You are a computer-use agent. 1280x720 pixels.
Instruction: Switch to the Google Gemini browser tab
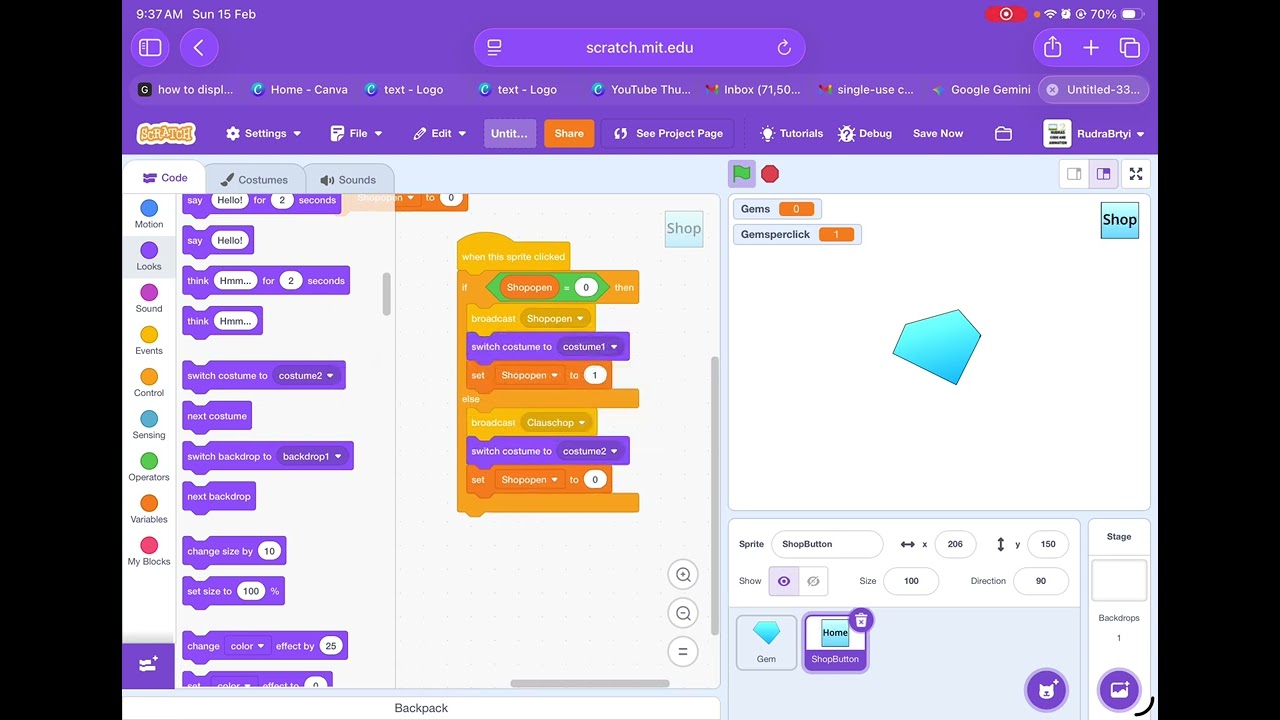980,90
